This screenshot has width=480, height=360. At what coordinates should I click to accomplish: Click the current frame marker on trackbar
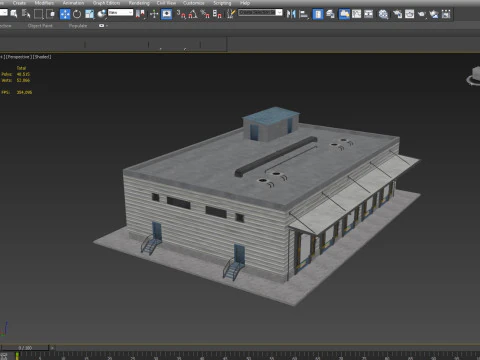tap(17, 355)
